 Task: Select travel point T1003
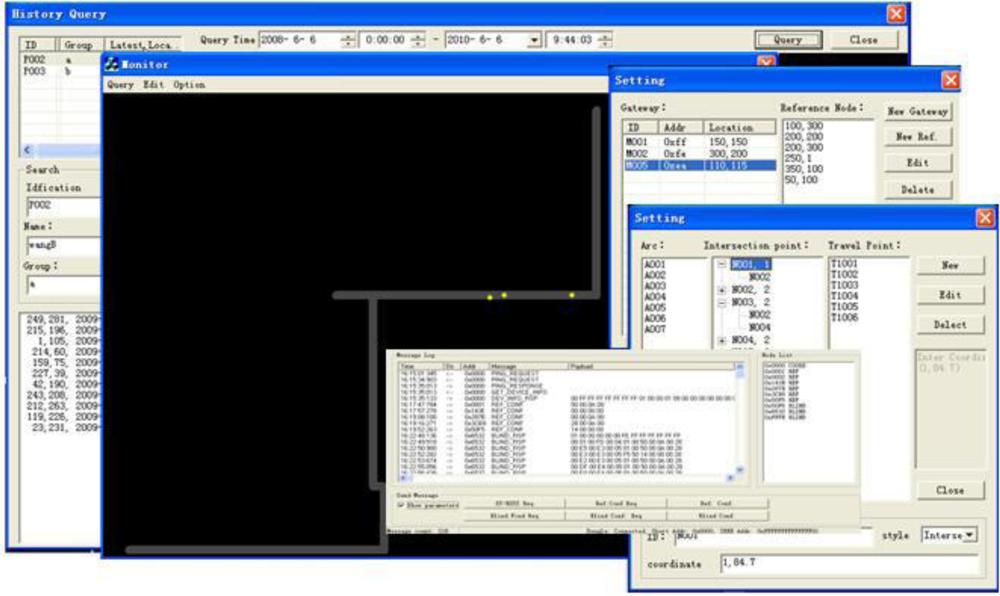tap(844, 285)
